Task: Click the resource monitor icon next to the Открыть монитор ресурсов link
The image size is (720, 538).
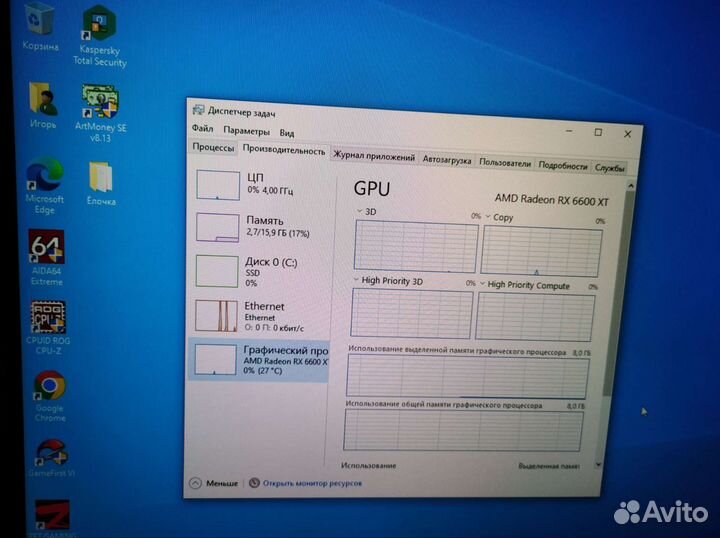Action: pyautogui.click(x=254, y=483)
